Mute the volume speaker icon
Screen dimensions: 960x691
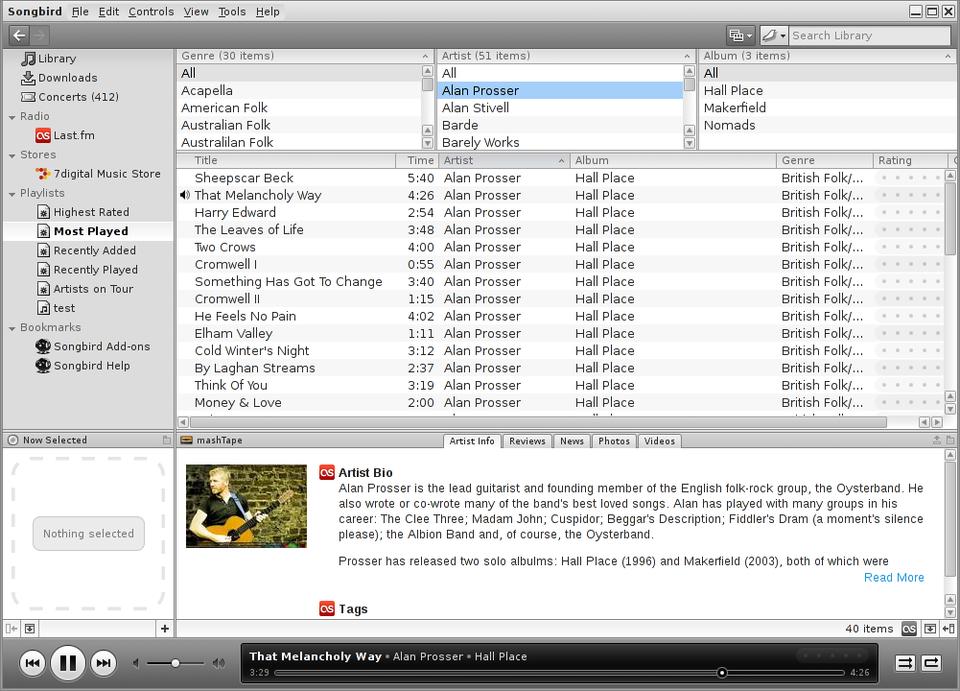point(137,663)
